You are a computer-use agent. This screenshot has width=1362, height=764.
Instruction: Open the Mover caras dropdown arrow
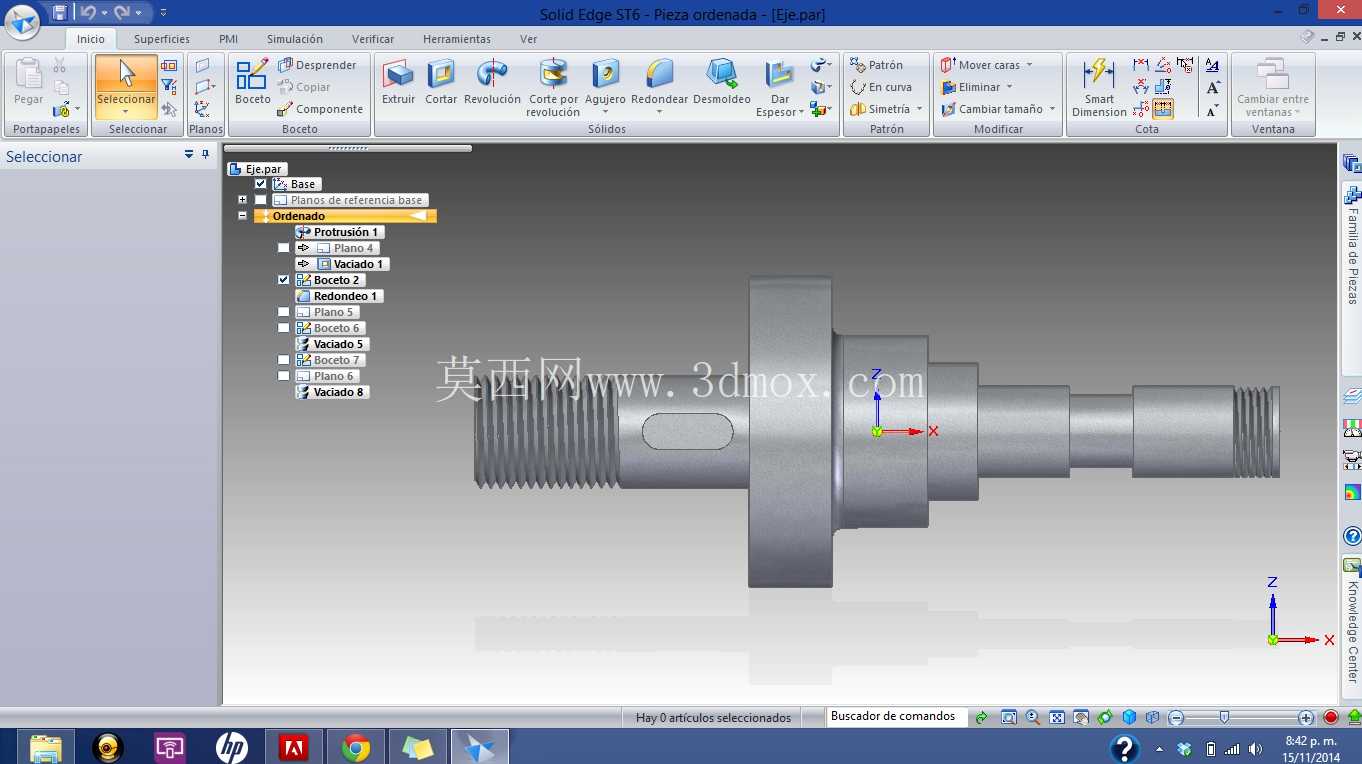point(1029,65)
